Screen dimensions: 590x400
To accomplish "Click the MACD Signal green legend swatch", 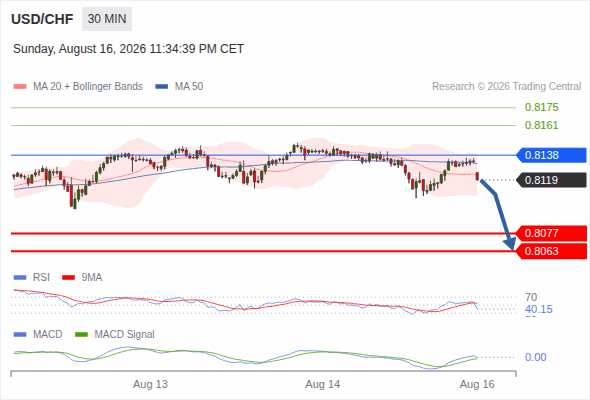I will pyautogui.click(x=81, y=335).
